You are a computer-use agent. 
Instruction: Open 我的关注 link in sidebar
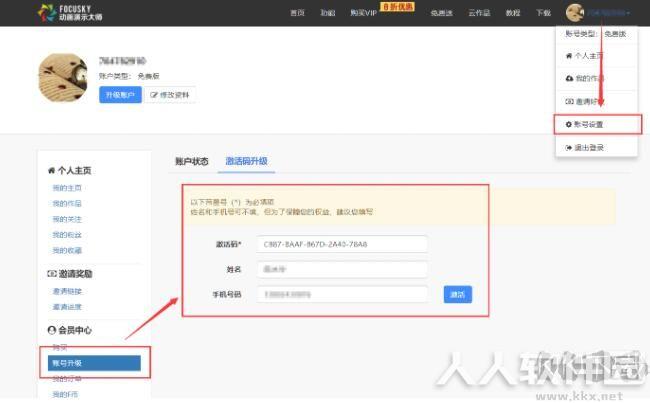[x=67, y=219]
